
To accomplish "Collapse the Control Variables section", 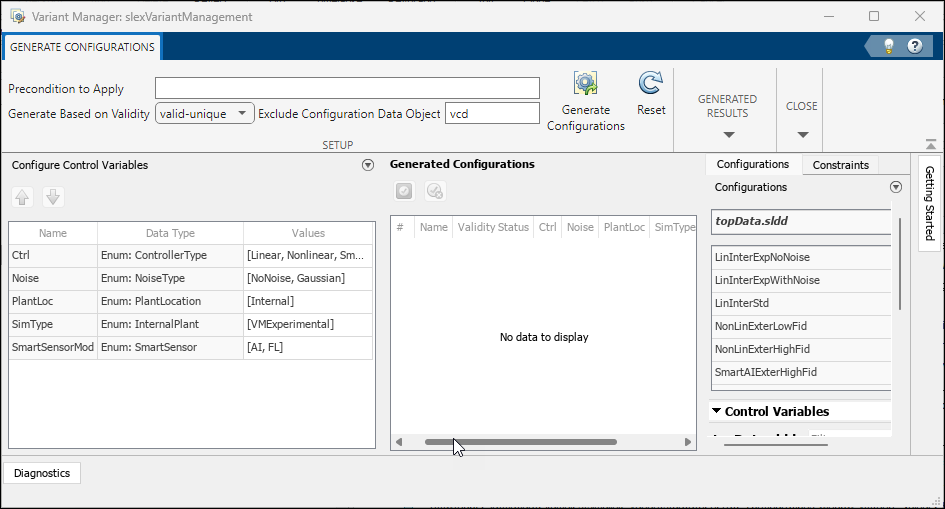I will [717, 411].
